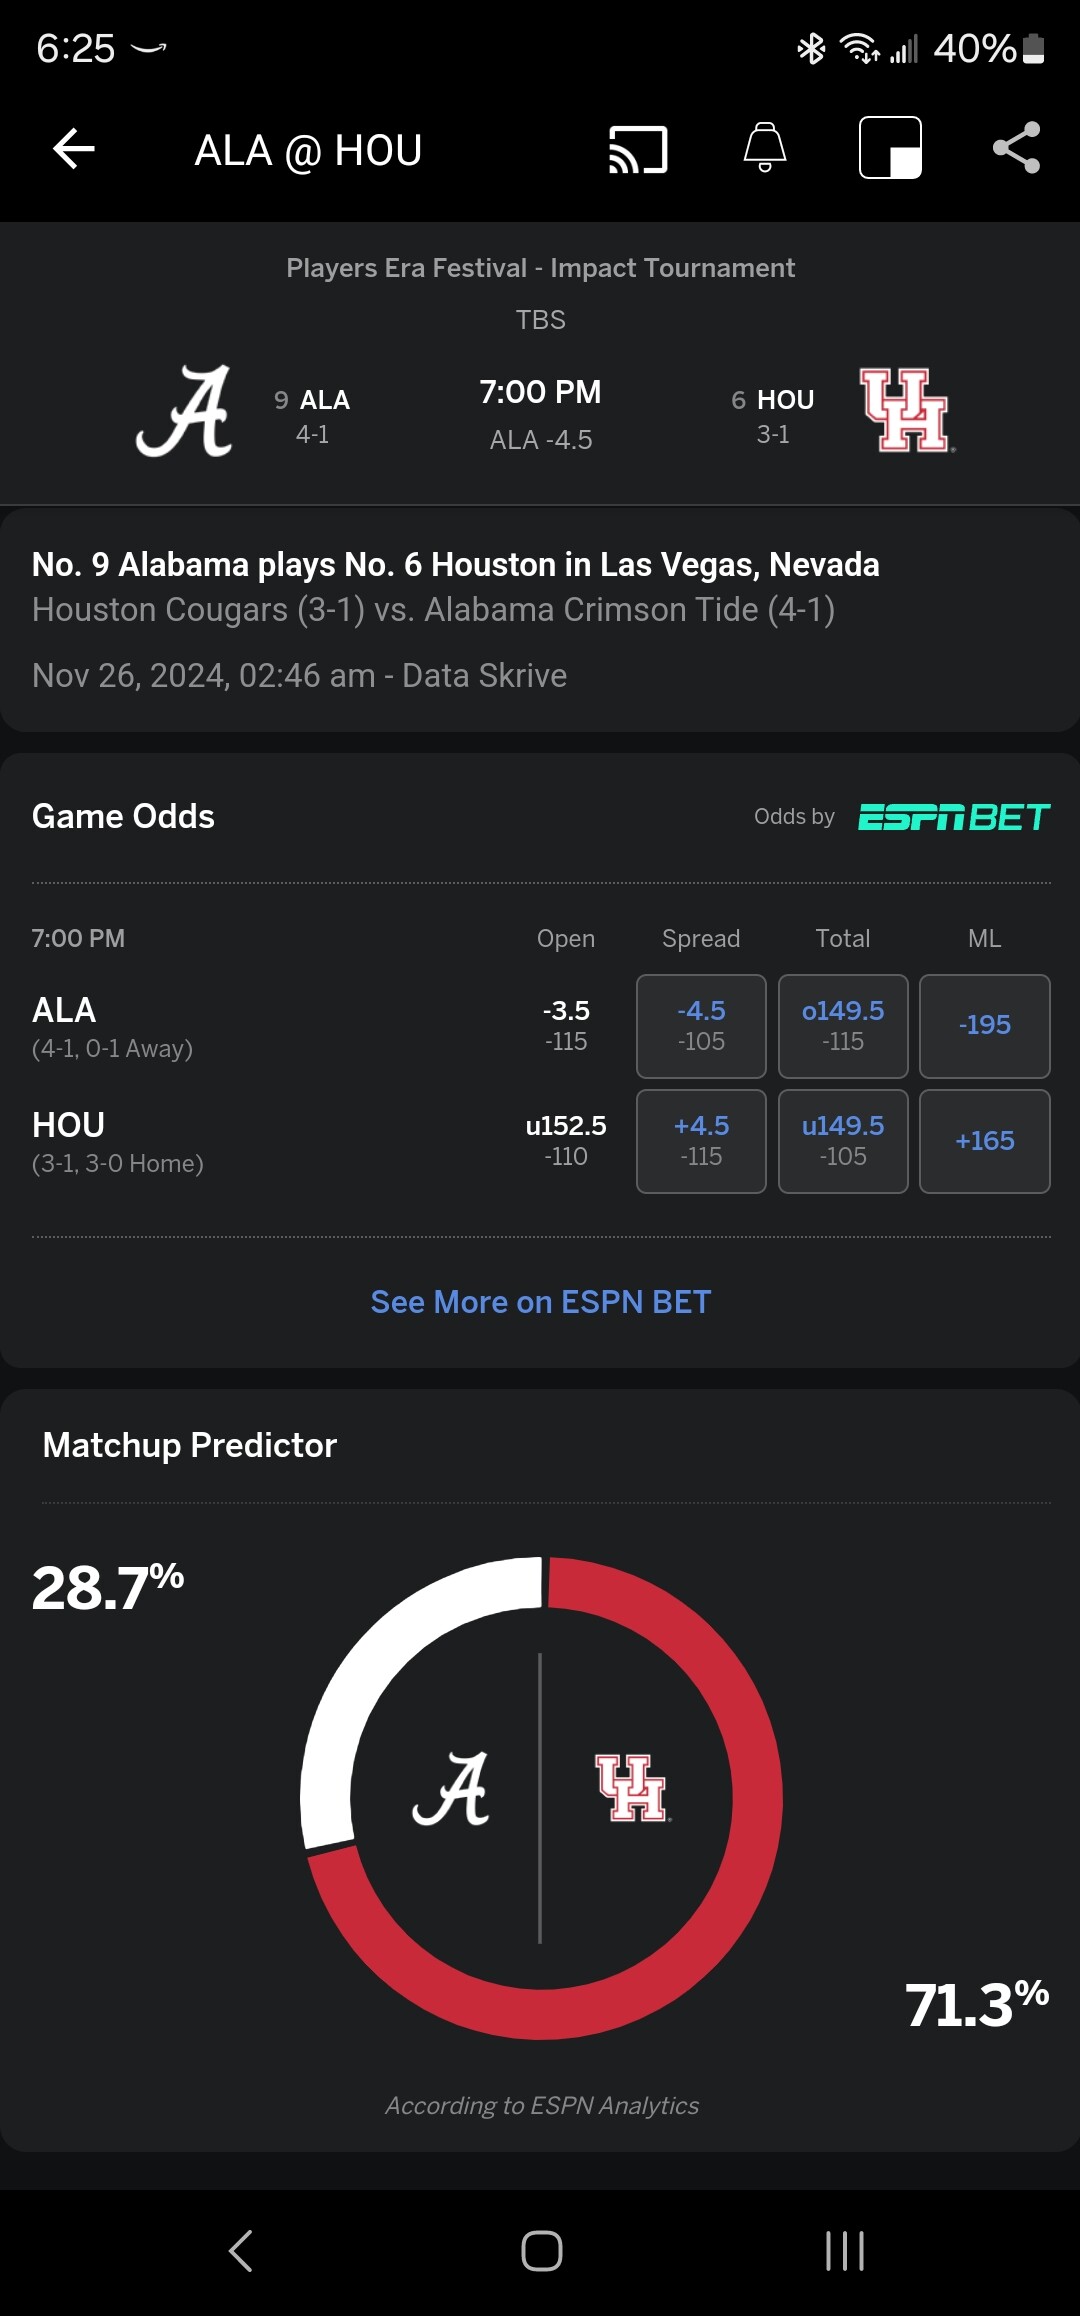
Task: Tap Alabama logo inside predictor chart
Action: (x=451, y=1789)
